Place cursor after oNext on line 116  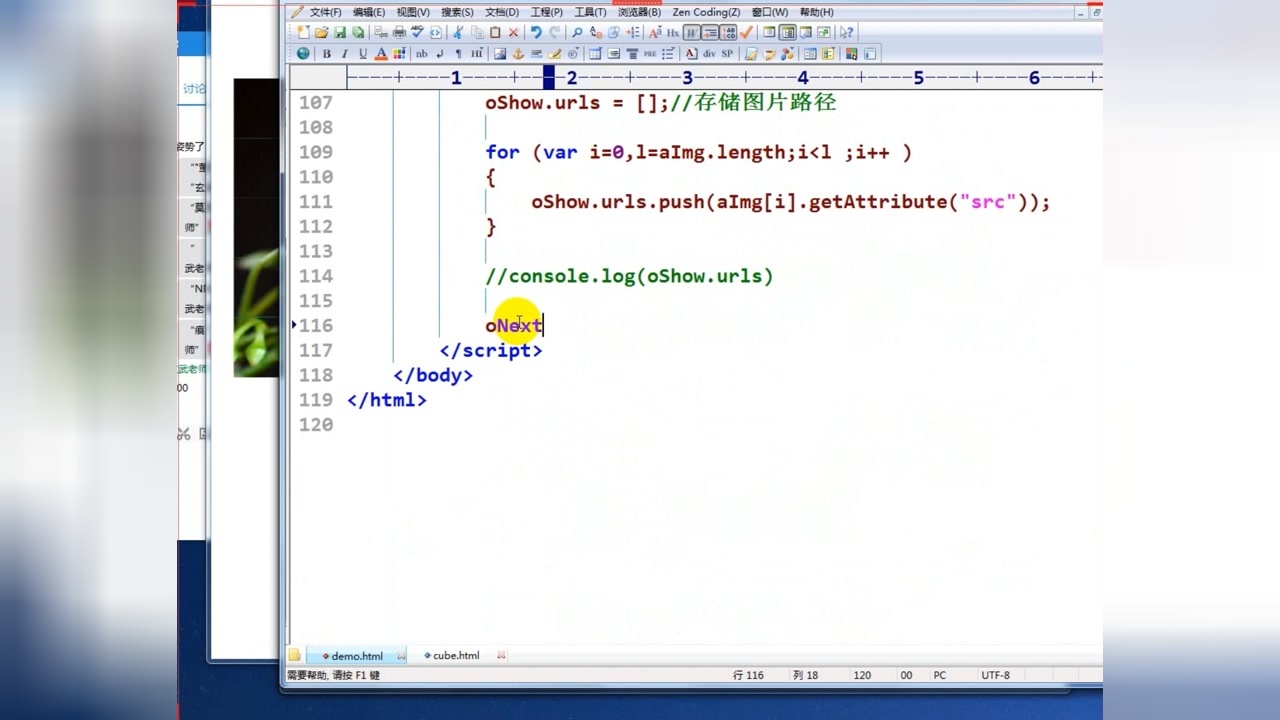coord(543,326)
